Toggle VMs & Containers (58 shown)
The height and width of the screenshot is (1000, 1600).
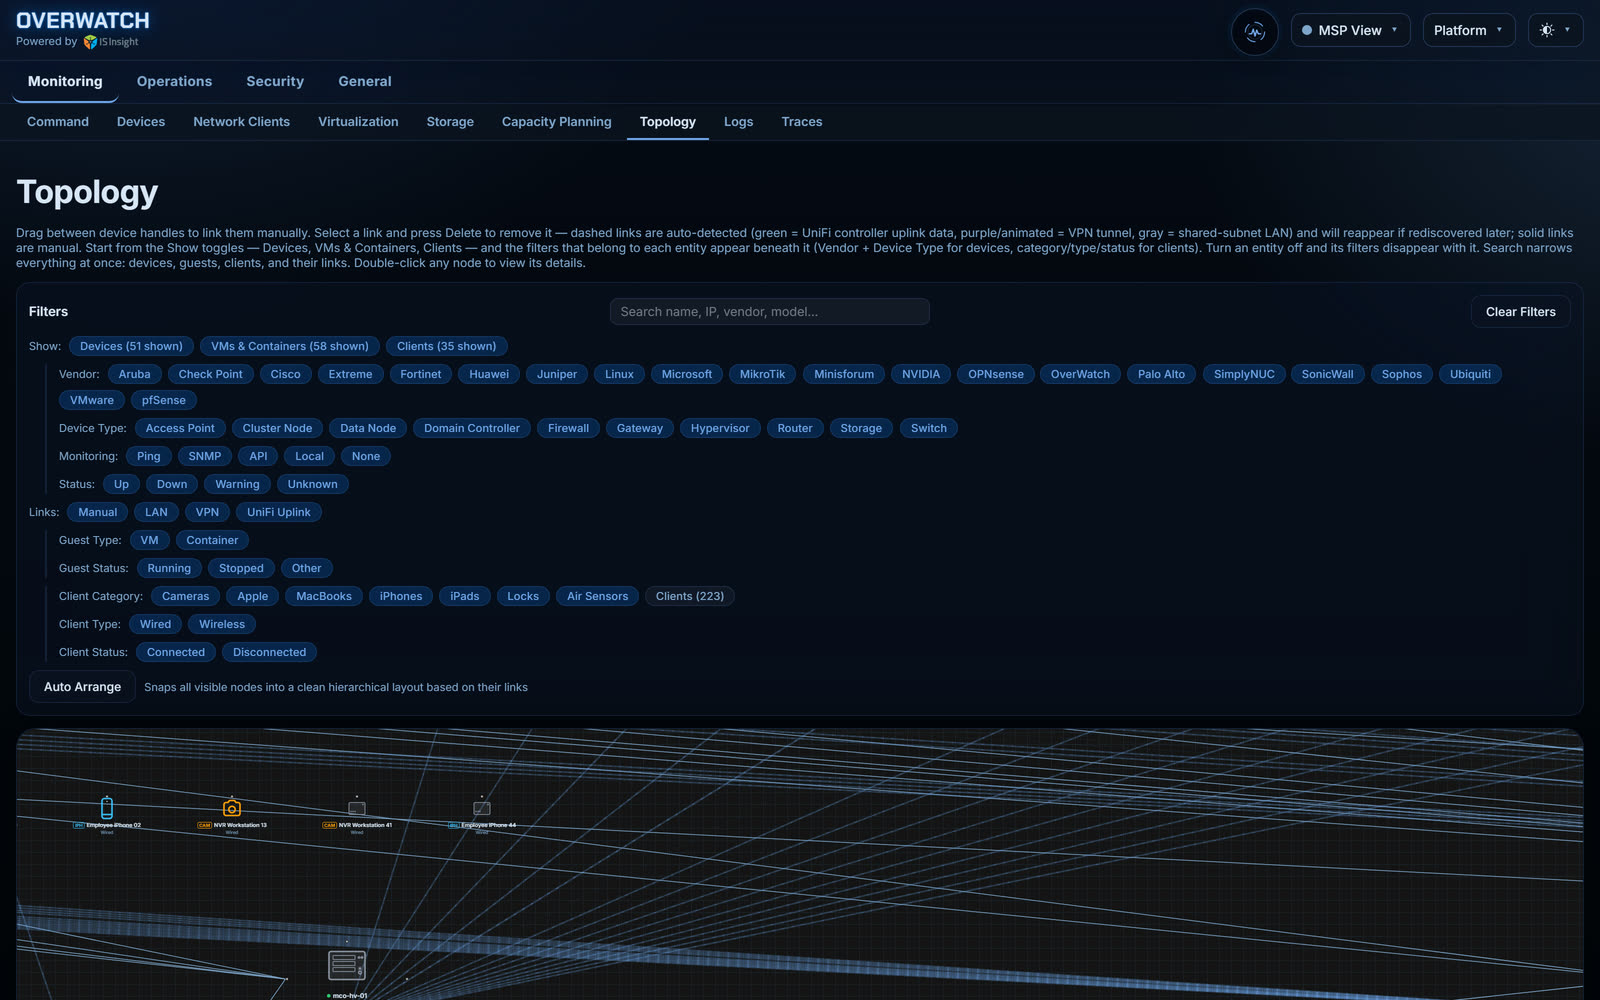(290, 346)
